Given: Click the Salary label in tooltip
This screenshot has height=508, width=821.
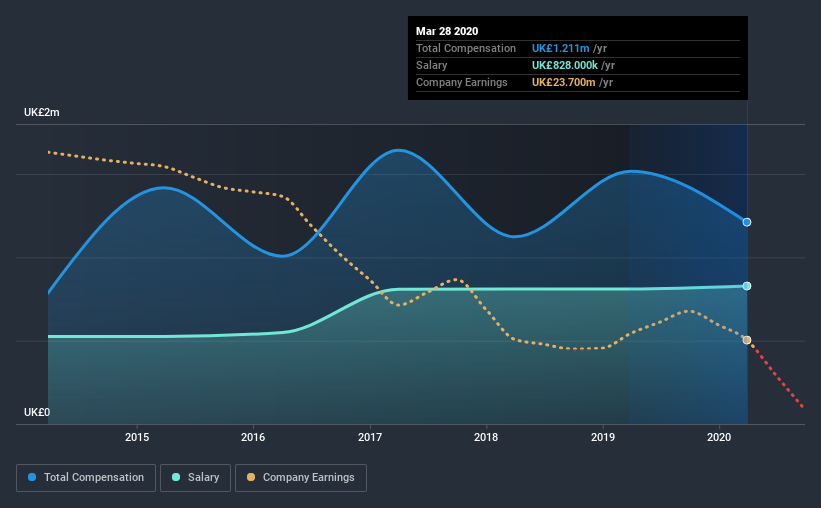Looking at the screenshot, I should point(431,65).
